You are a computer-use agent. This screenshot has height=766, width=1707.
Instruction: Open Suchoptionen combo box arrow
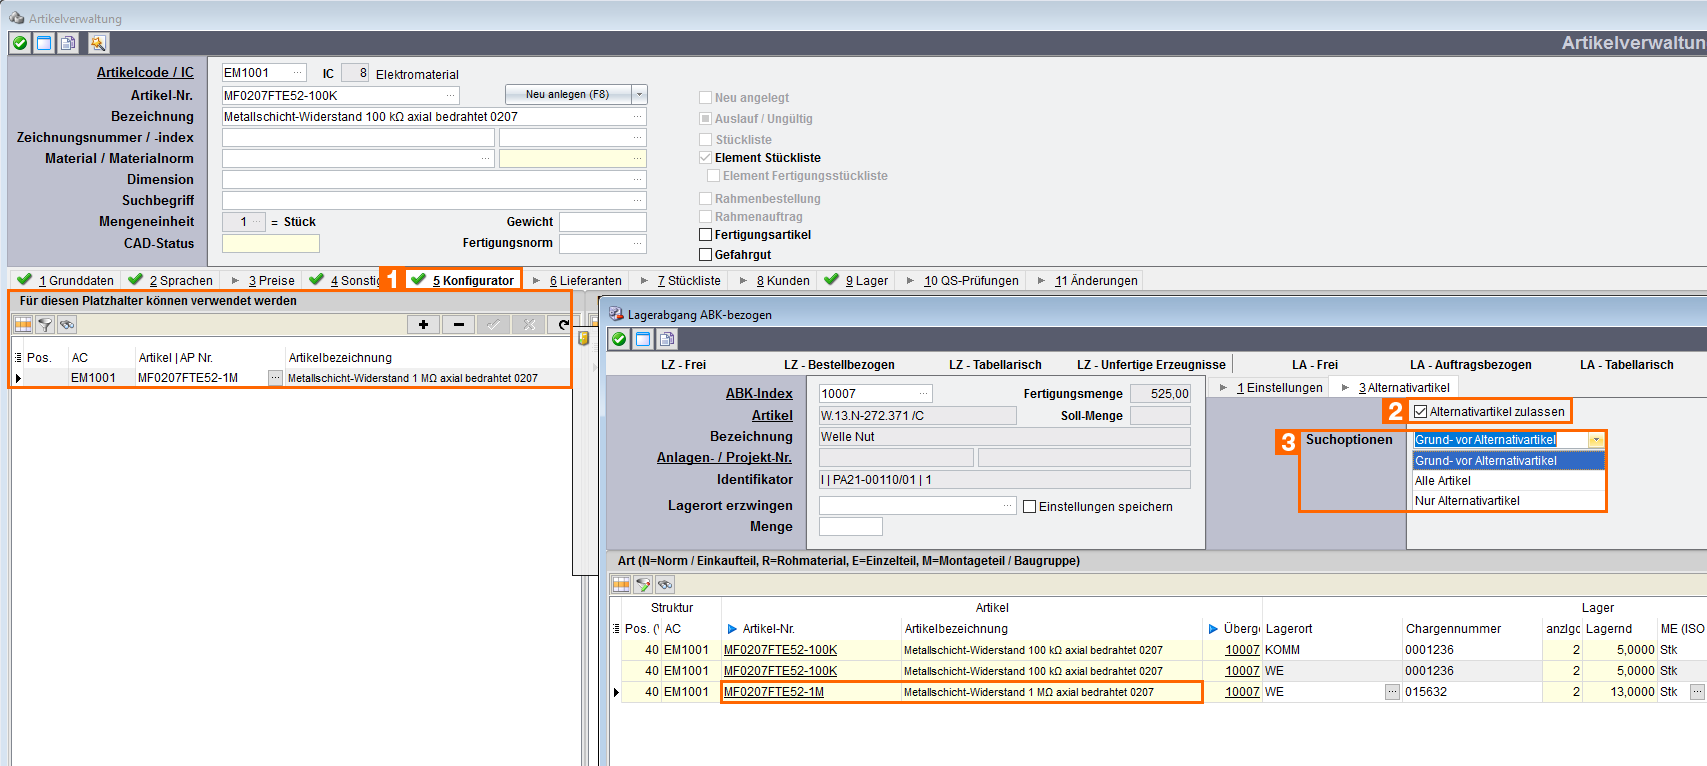[x=1596, y=440]
